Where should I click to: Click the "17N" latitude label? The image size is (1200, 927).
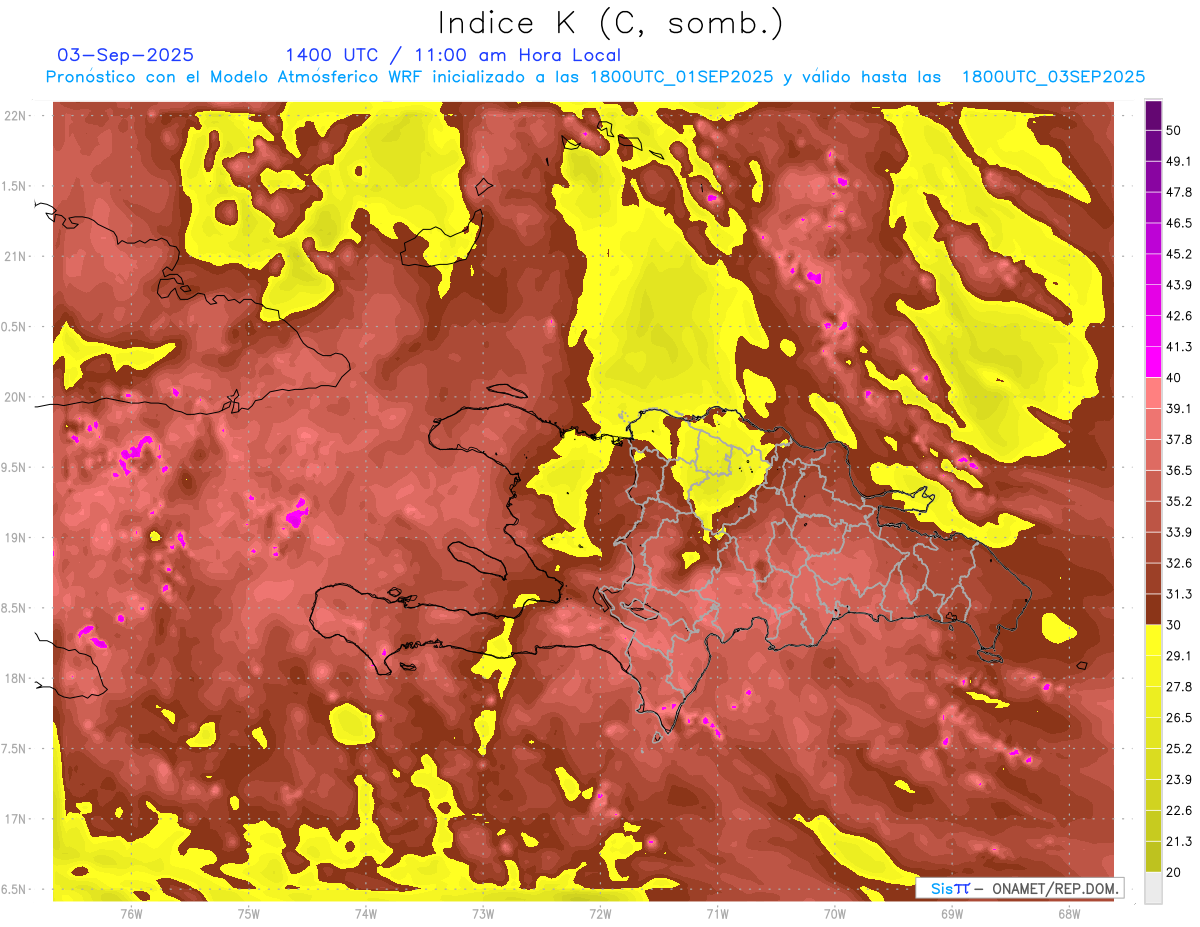click(x=17, y=820)
